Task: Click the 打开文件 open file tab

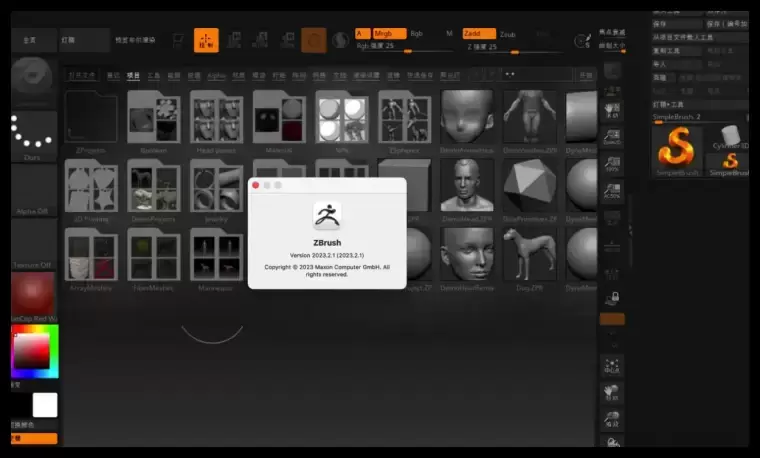Action: click(82, 76)
